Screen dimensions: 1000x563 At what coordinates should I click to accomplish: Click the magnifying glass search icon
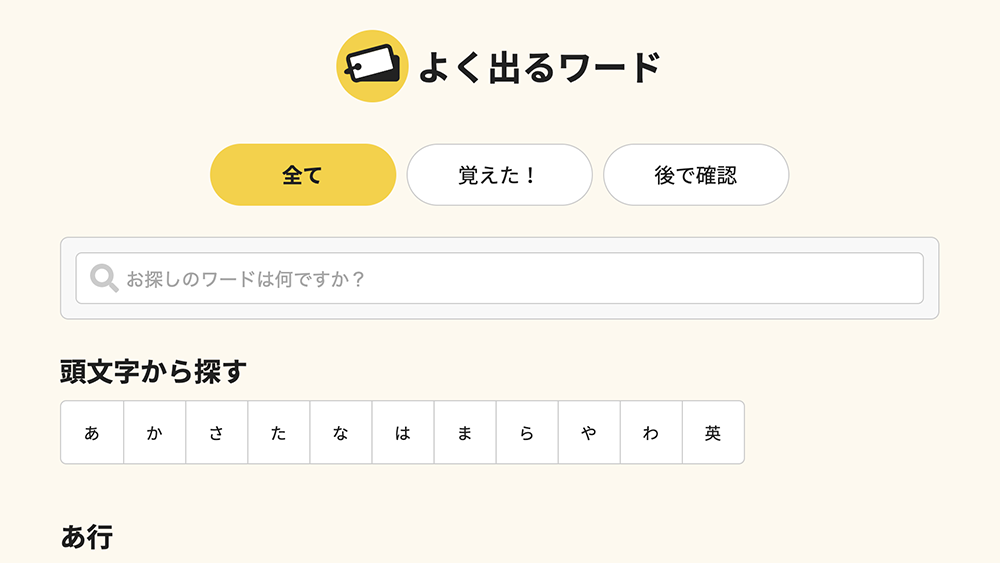pyautogui.click(x=104, y=278)
